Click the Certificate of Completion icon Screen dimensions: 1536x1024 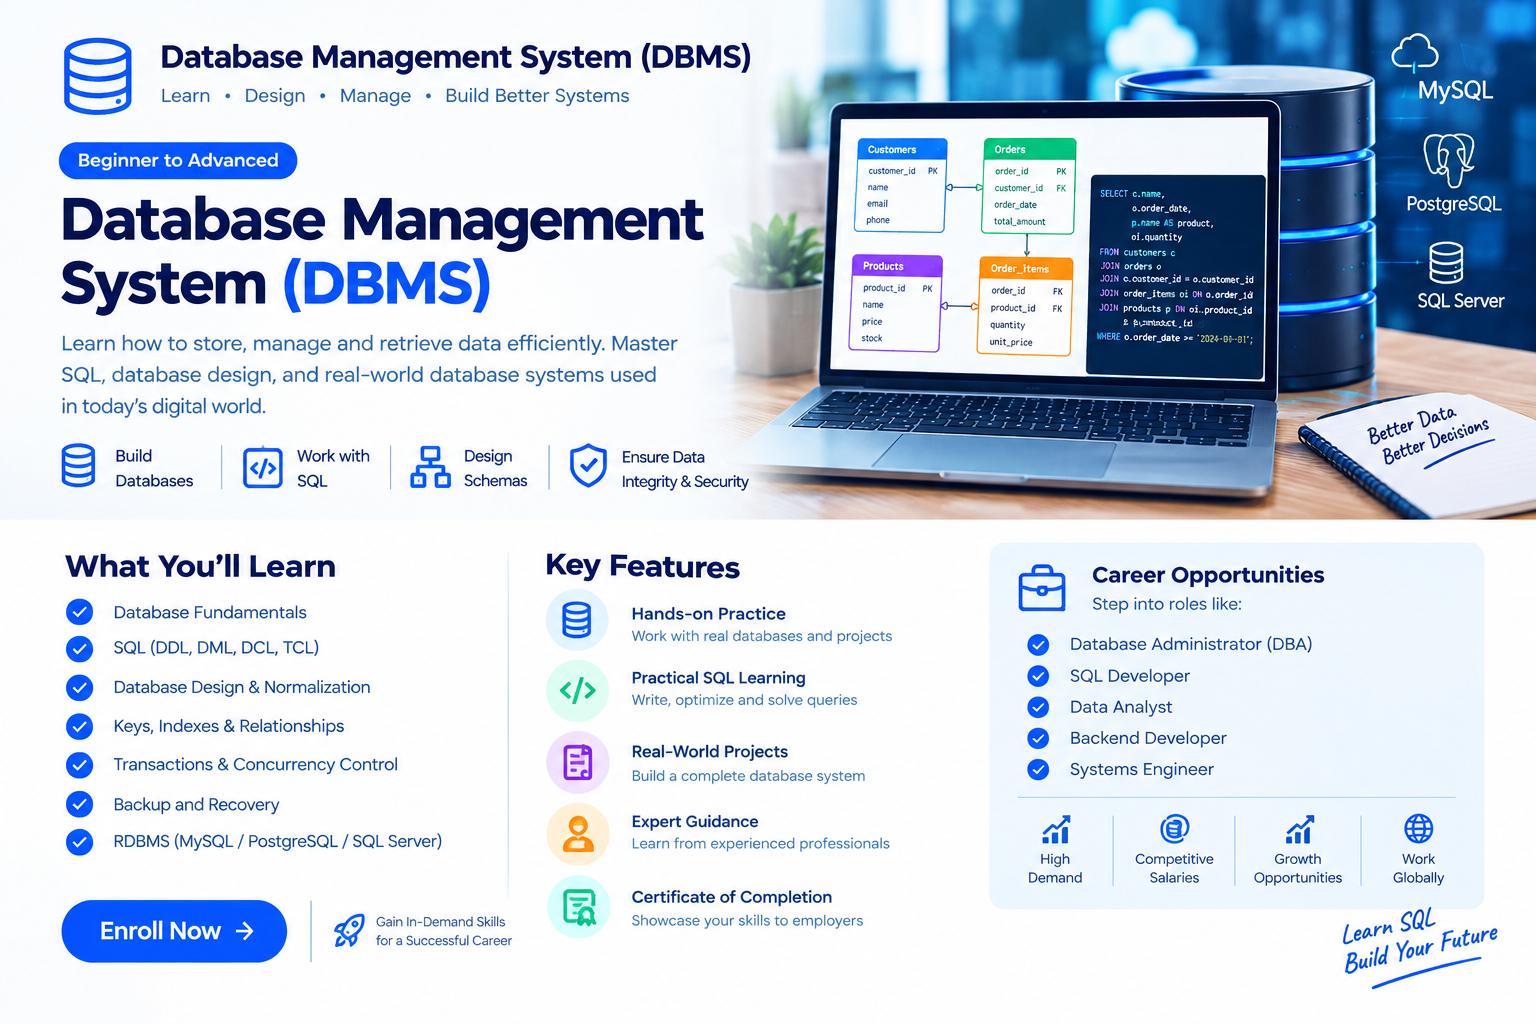click(577, 906)
